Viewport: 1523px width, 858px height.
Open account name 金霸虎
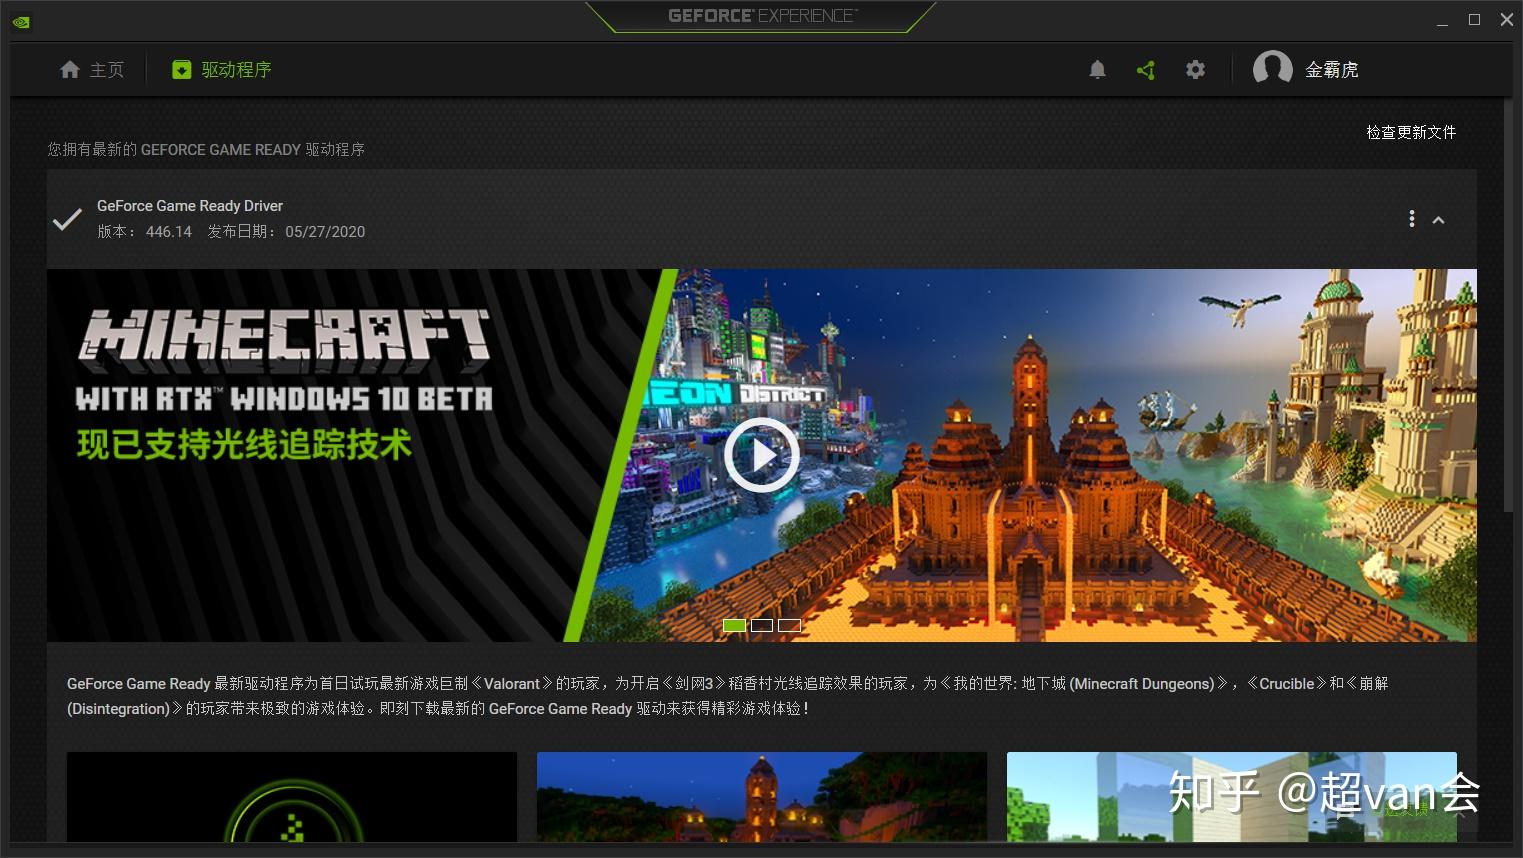point(1331,69)
